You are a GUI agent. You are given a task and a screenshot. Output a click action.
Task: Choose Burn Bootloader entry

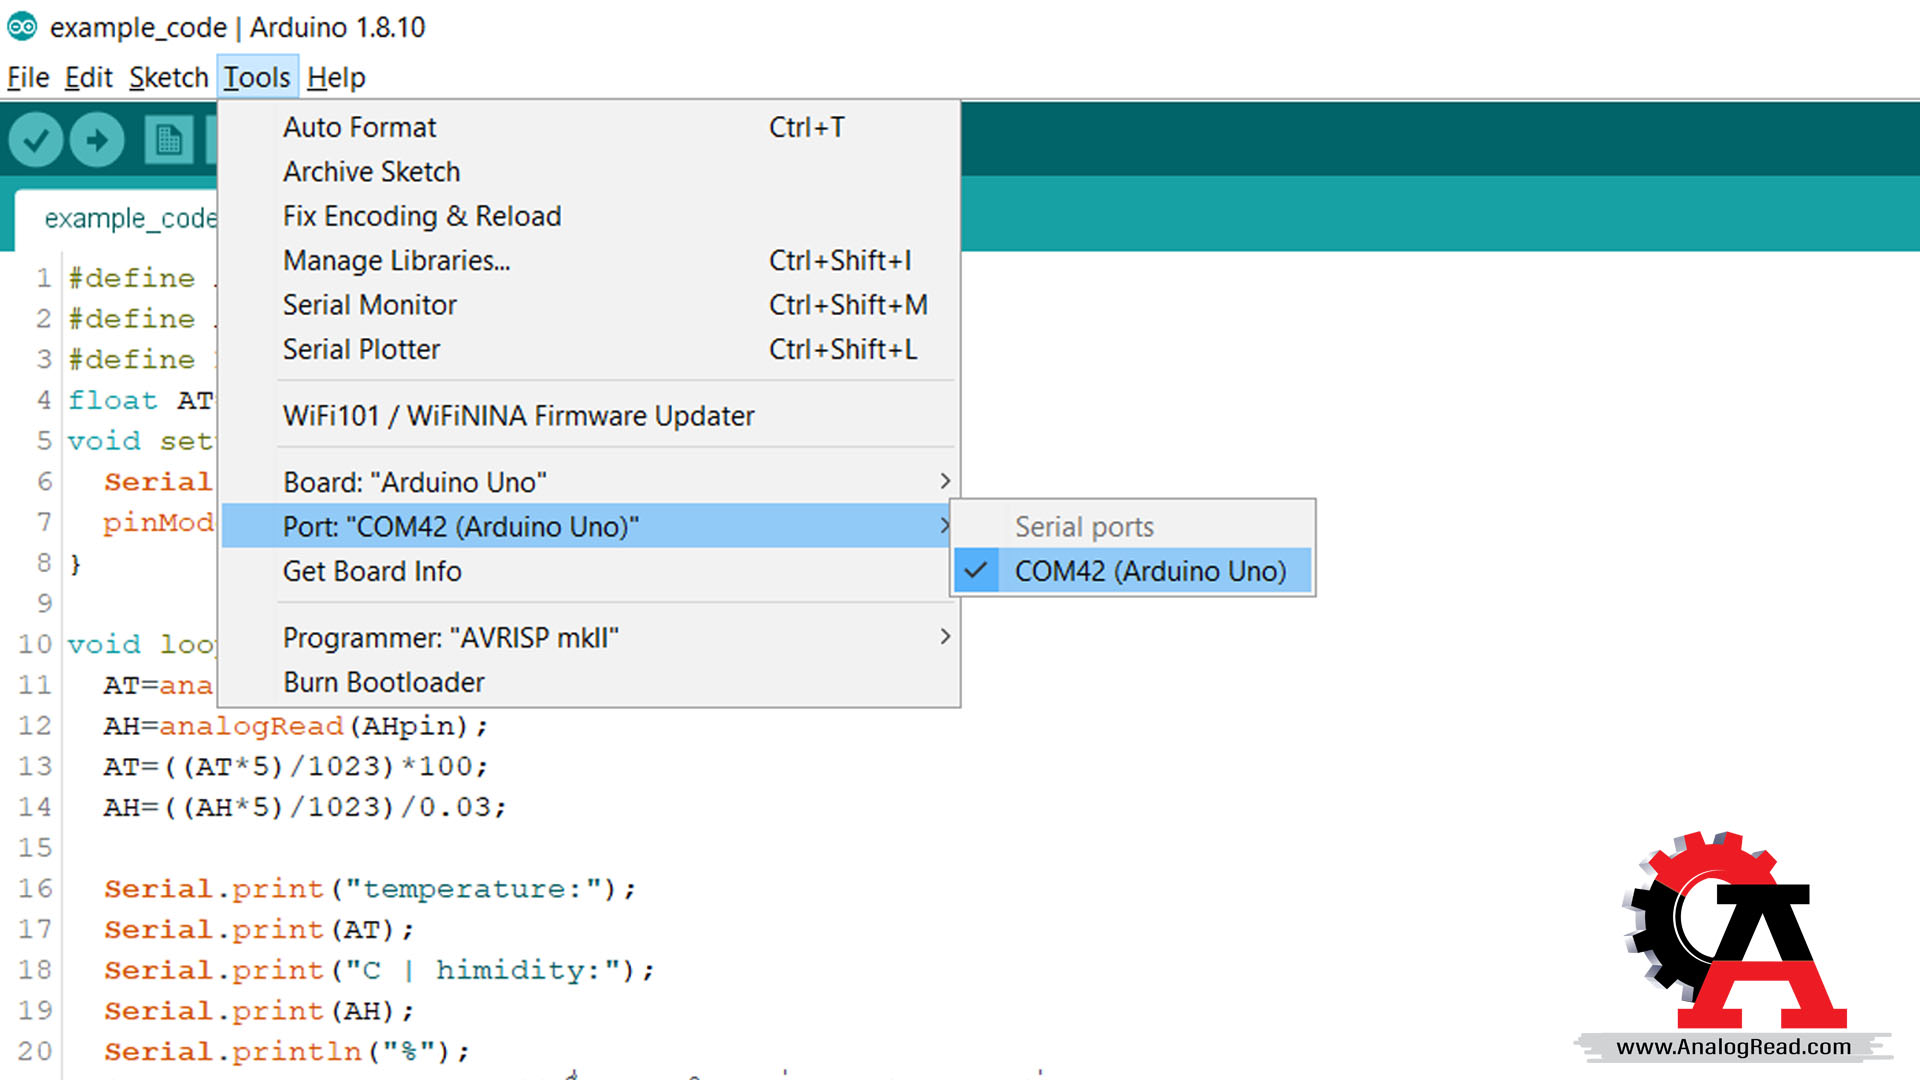[x=589, y=682]
